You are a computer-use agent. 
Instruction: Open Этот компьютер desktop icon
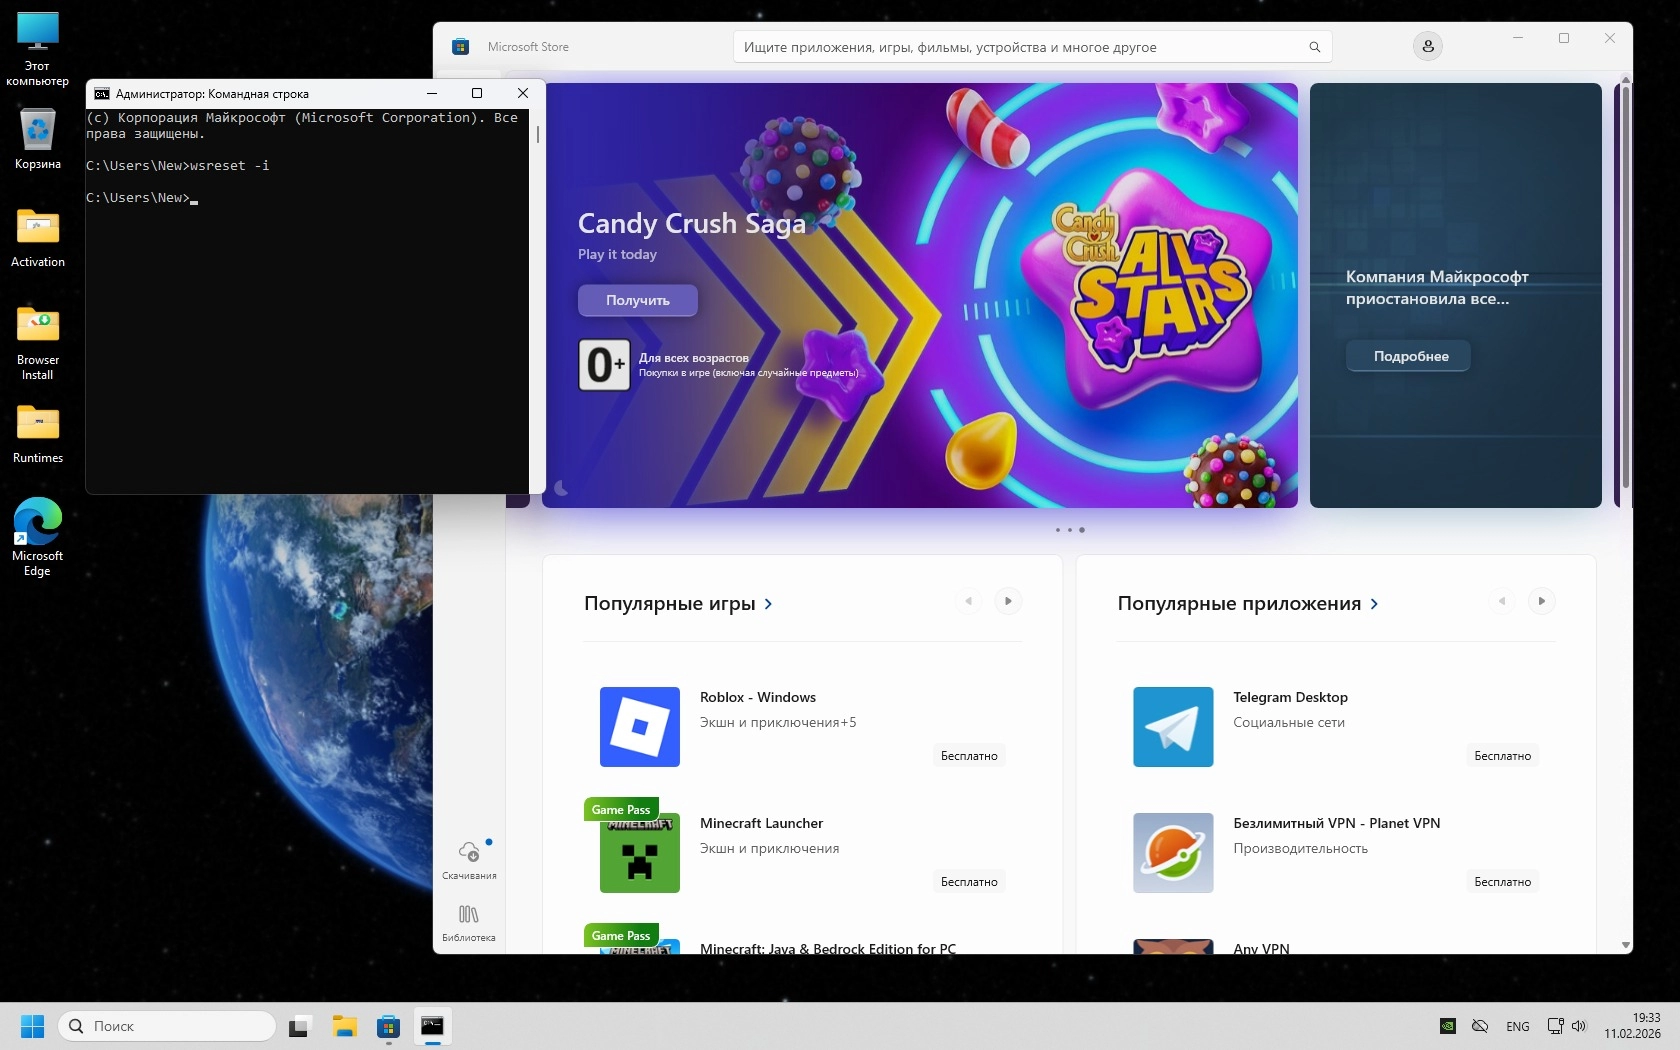click(x=38, y=49)
